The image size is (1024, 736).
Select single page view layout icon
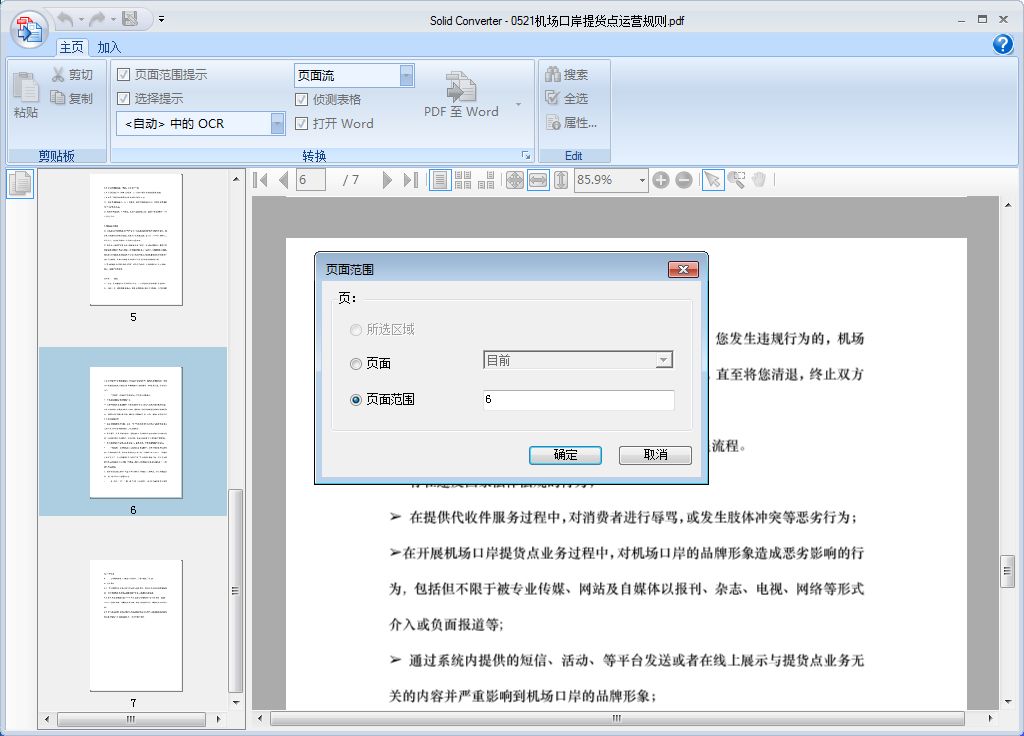click(x=440, y=180)
